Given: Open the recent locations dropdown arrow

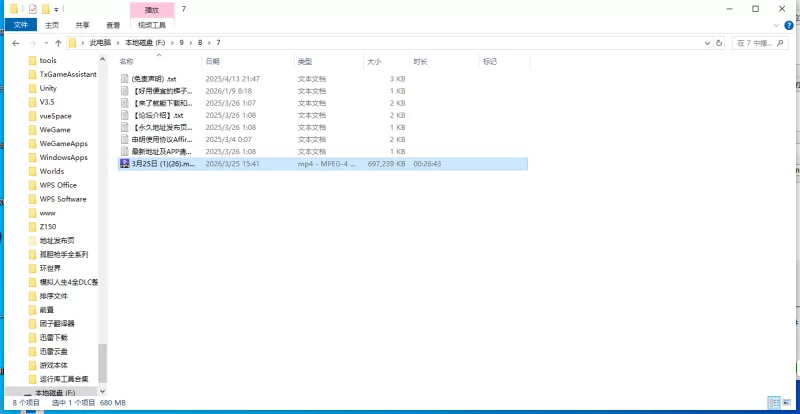Looking at the screenshot, I should click(x=46, y=43).
